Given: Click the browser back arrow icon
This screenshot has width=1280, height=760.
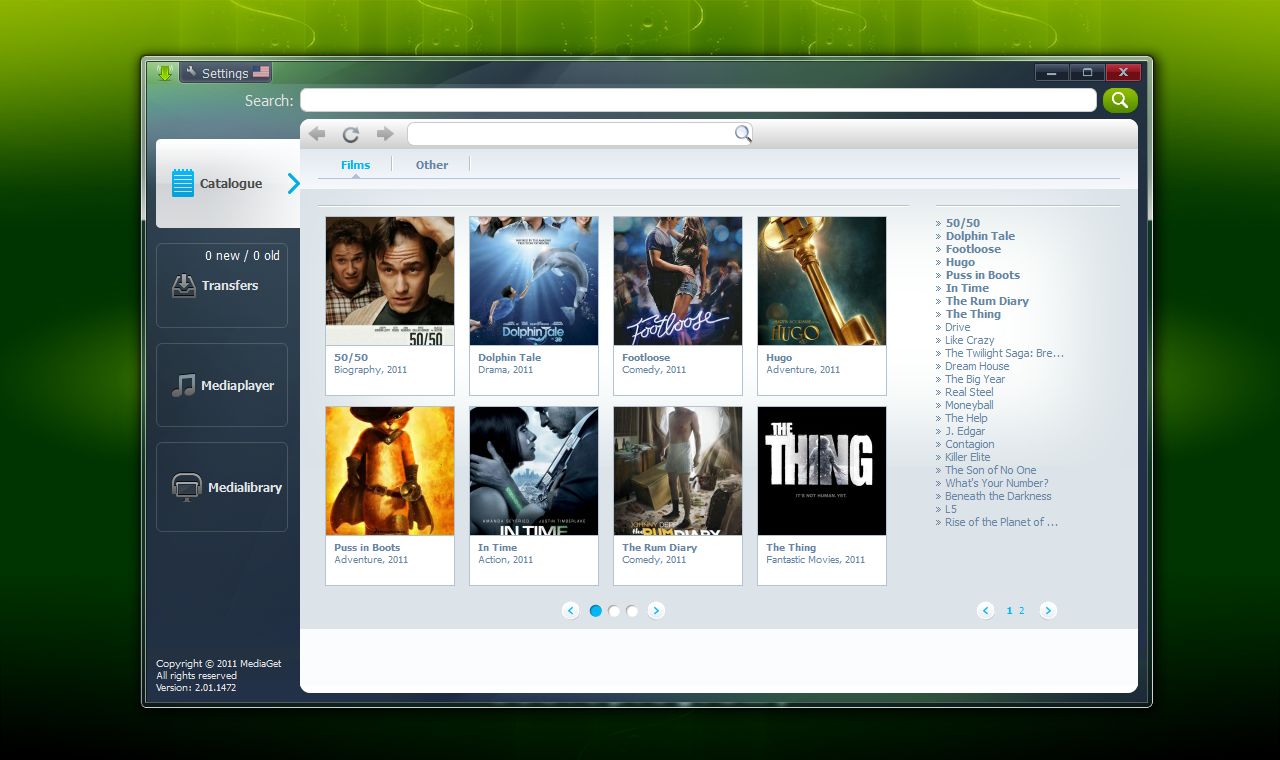Looking at the screenshot, I should coord(317,134).
